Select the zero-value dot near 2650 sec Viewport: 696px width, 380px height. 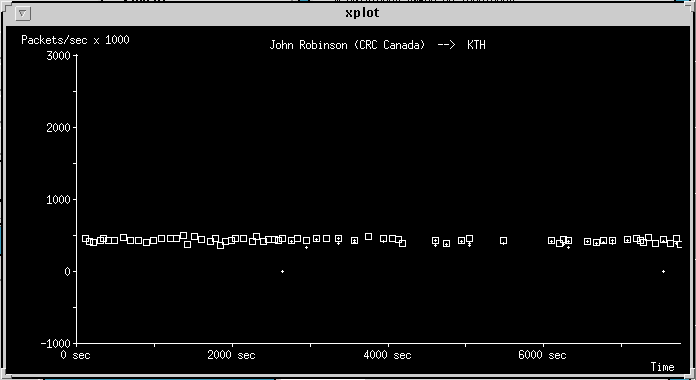tap(282, 271)
